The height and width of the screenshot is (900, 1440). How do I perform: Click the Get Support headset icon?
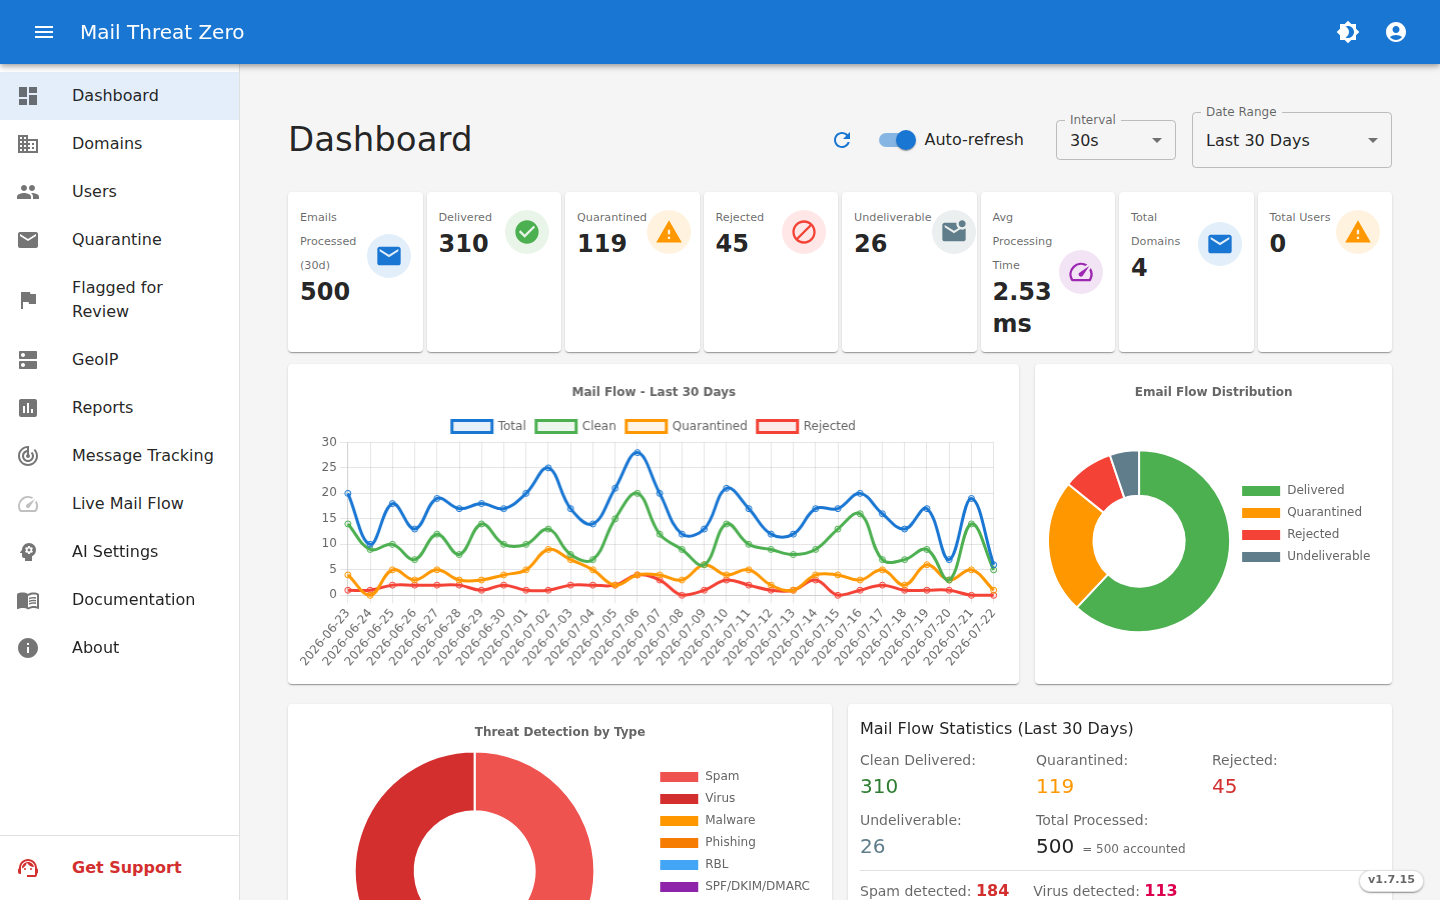click(x=28, y=868)
